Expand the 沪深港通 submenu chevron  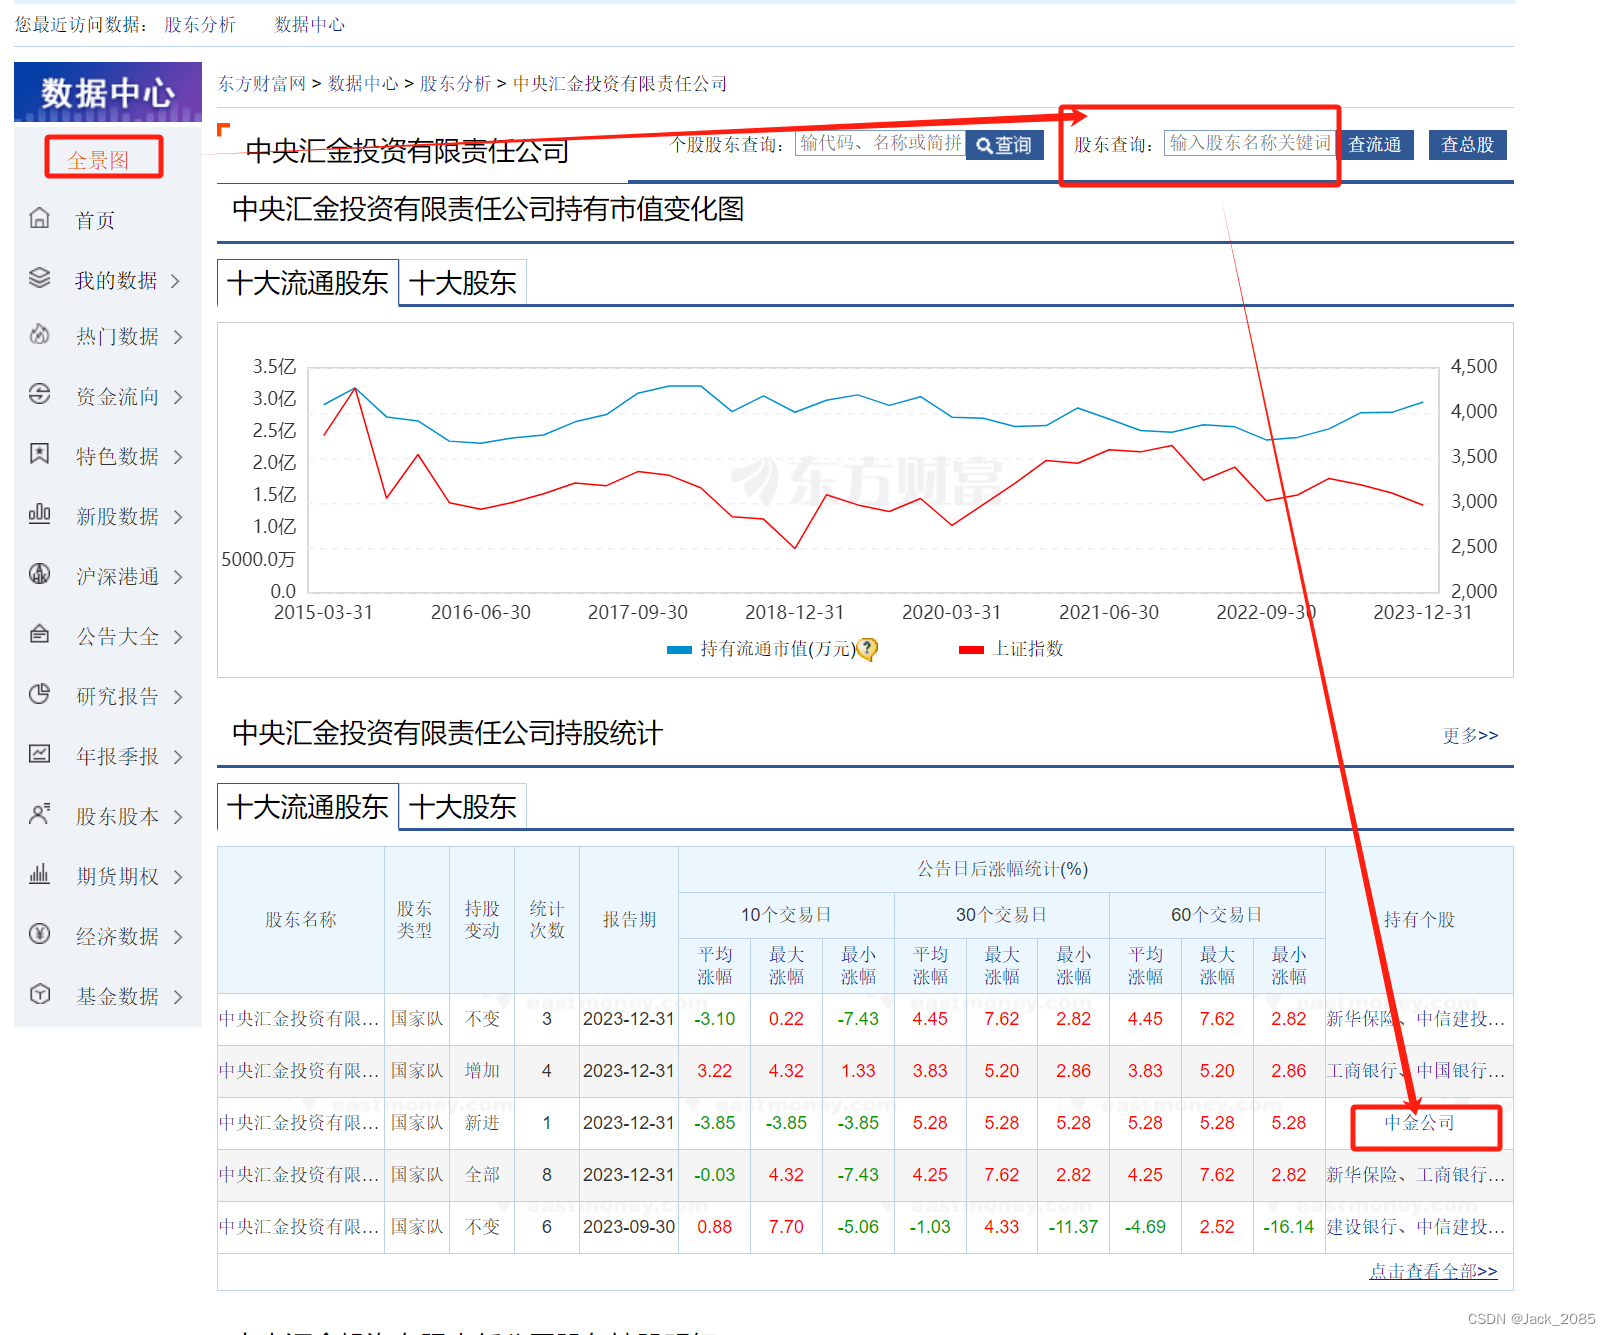pos(178,577)
